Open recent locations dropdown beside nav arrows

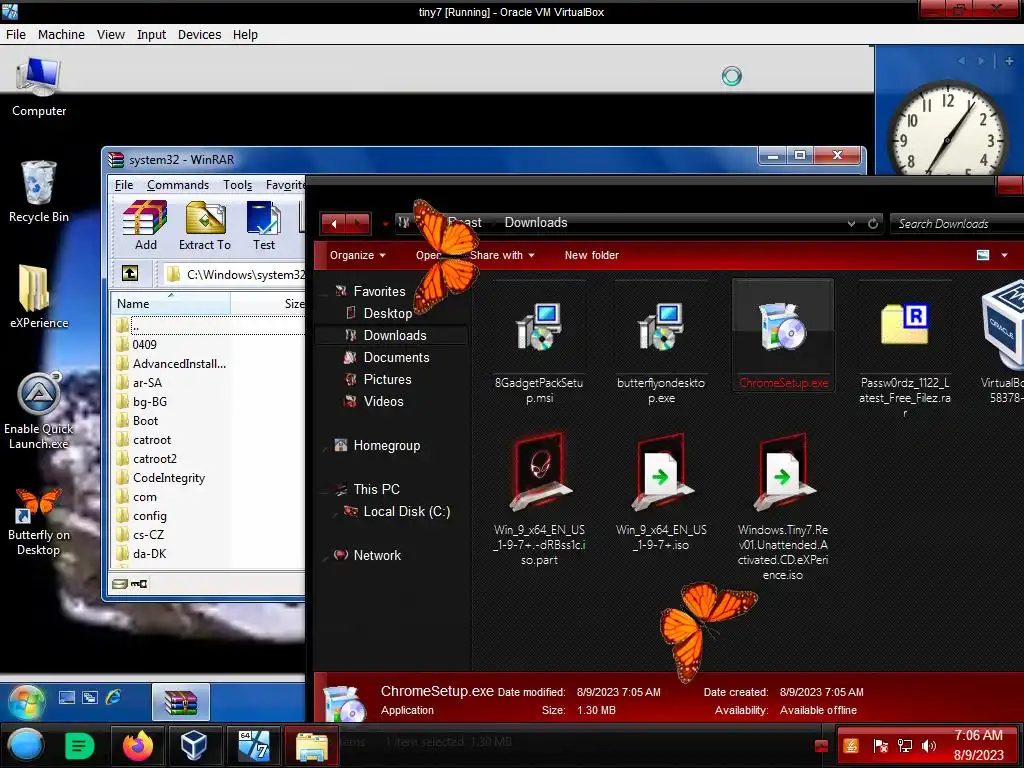pos(385,224)
